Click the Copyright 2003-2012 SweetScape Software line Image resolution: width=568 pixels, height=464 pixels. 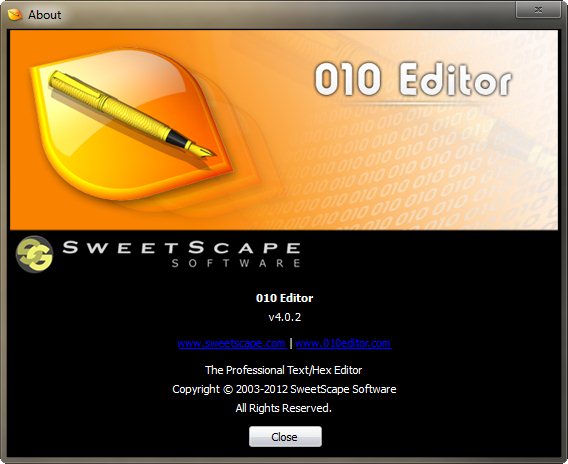pyautogui.click(x=284, y=389)
